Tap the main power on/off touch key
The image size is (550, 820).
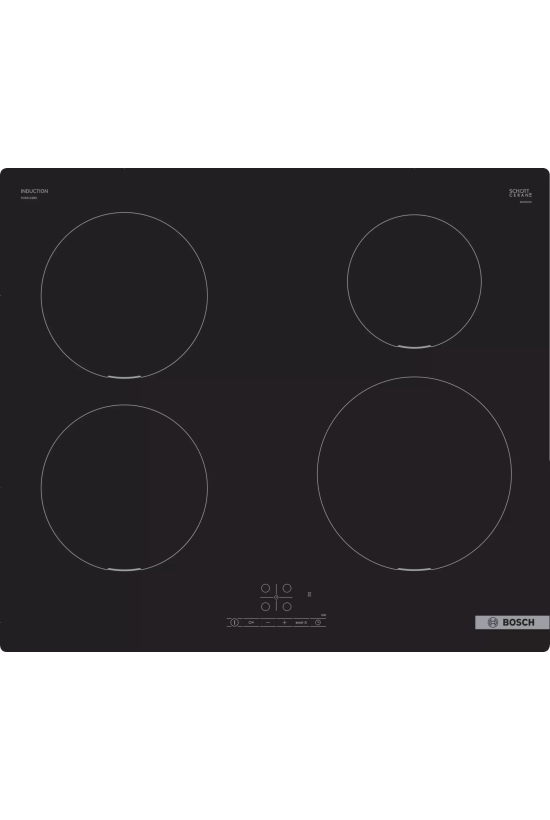pos(234,622)
